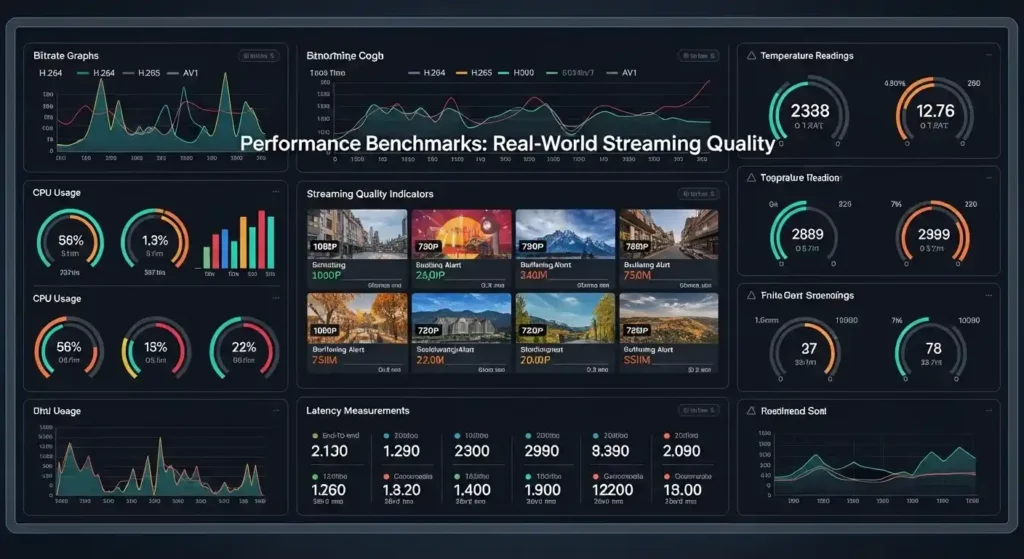Click the red sunset 730P stream thumbnail
Image resolution: width=1024 pixels, height=559 pixels.
pyautogui.click(x=460, y=232)
